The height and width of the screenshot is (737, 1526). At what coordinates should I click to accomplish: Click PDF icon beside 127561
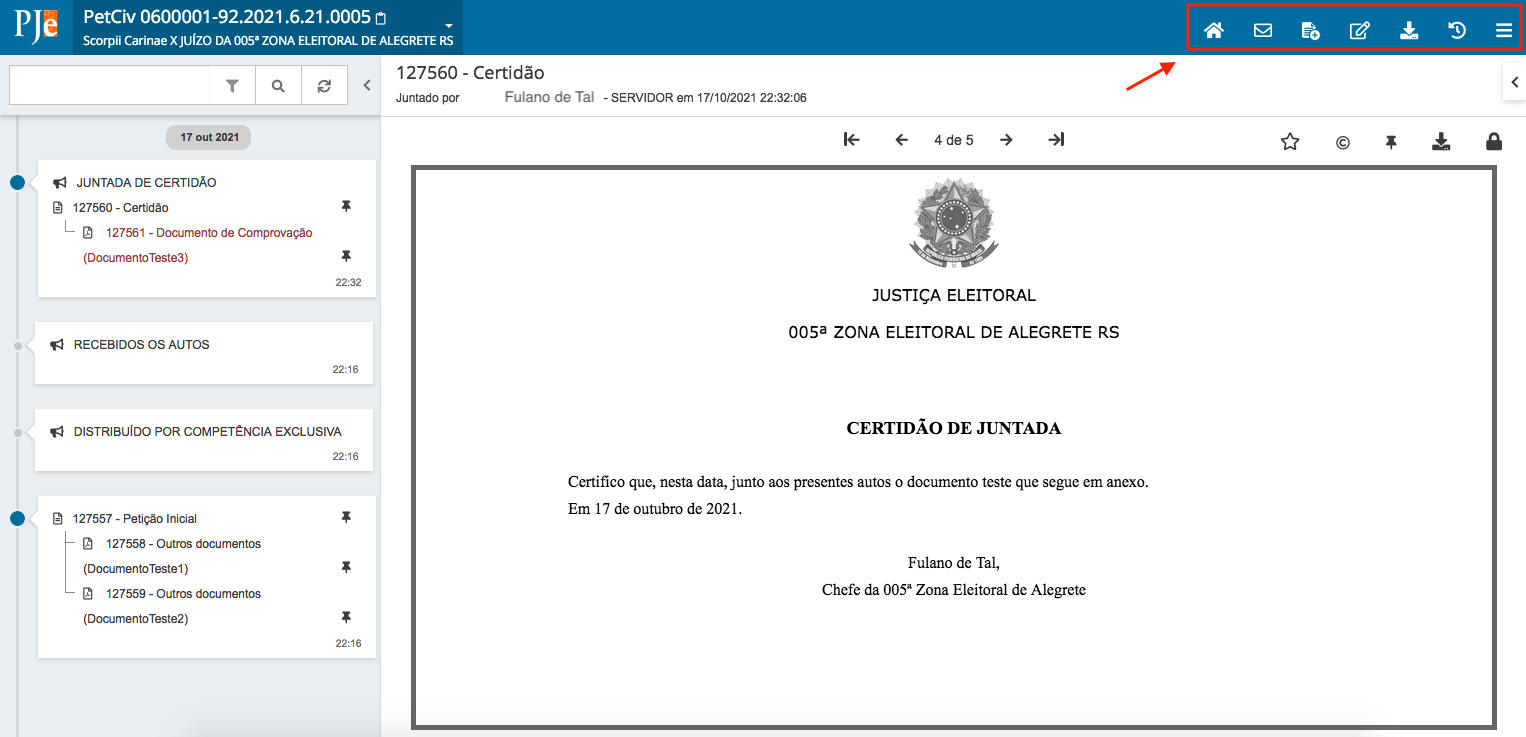click(88, 233)
